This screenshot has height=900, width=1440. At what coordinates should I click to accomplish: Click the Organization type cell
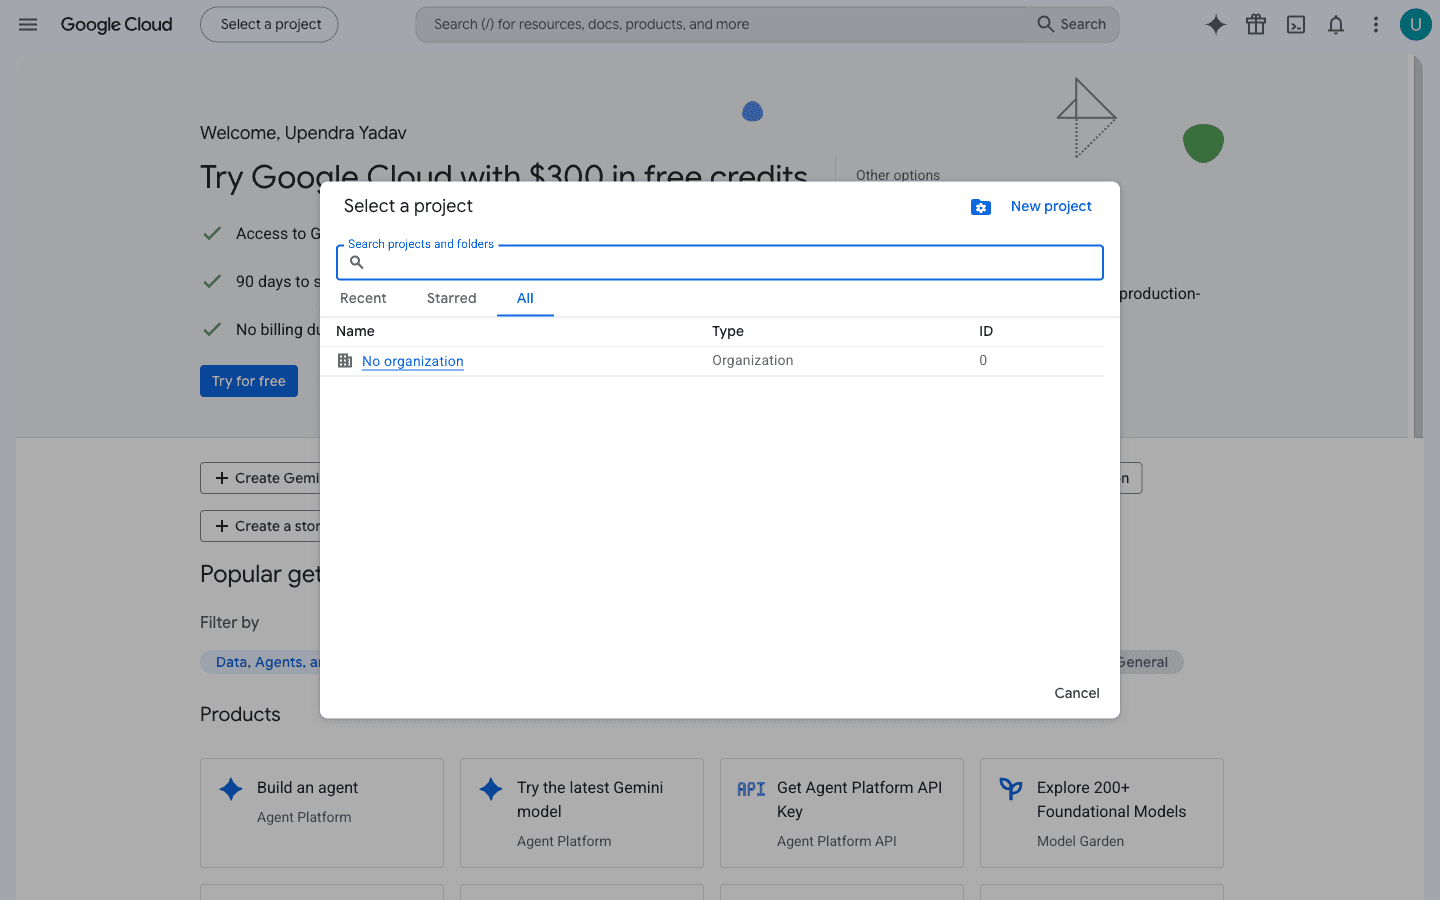(x=753, y=360)
